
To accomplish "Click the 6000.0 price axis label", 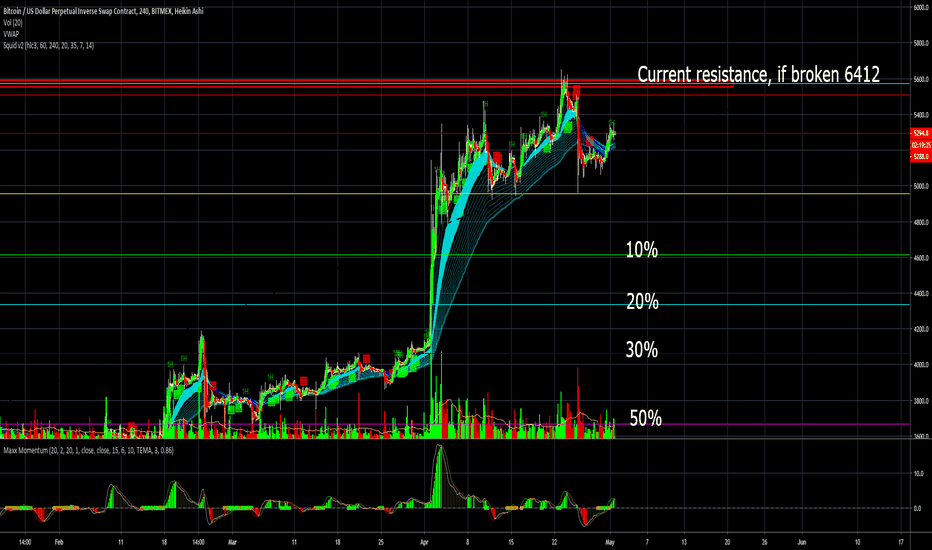I will tap(921, 7).
